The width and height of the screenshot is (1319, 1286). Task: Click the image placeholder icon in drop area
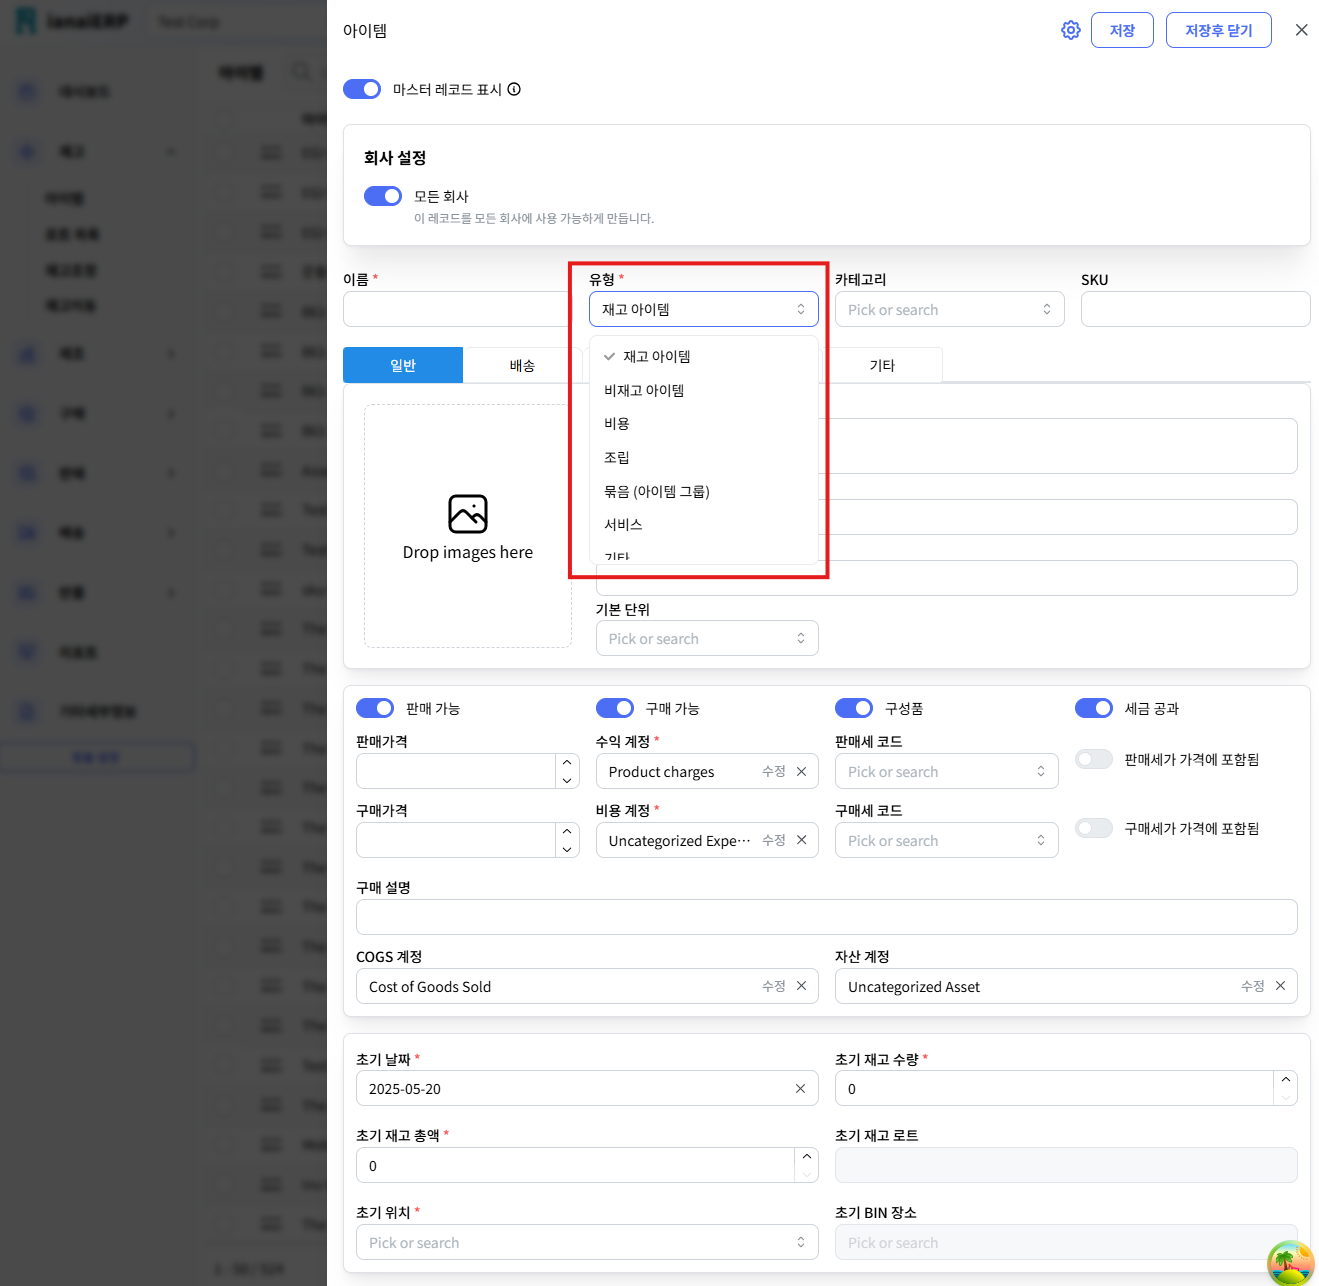(x=468, y=514)
